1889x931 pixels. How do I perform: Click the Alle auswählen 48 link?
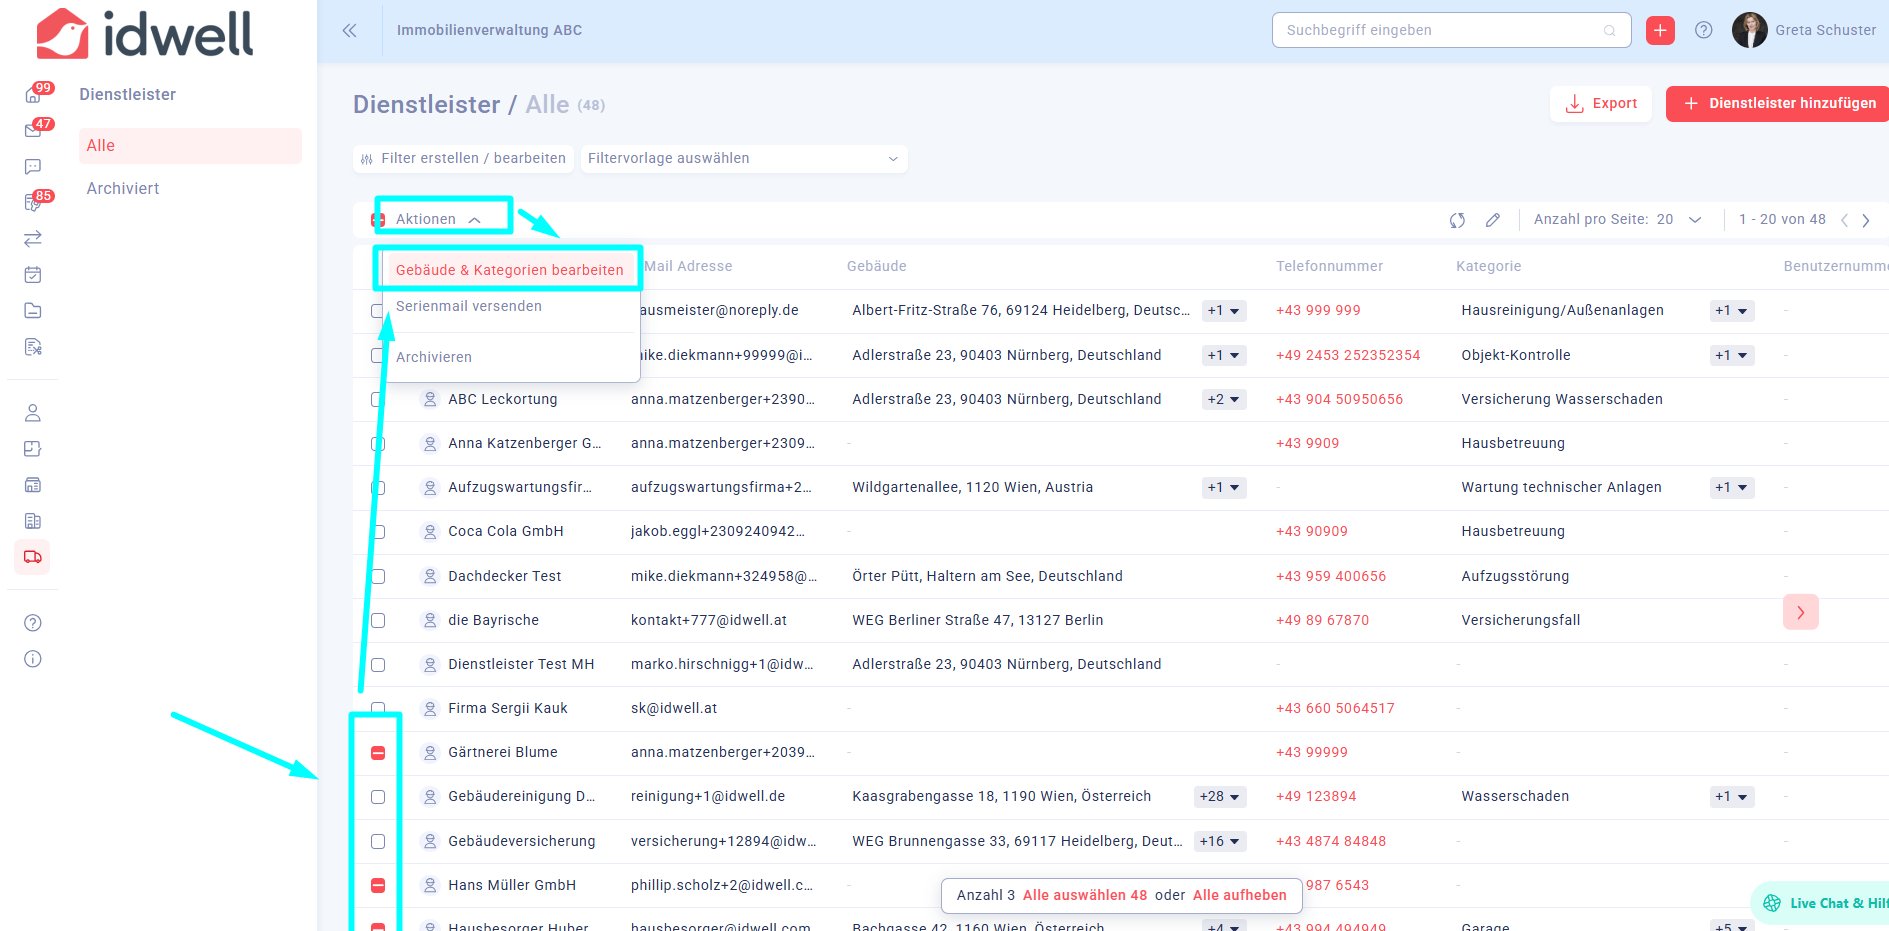[x=1084, y=895]
